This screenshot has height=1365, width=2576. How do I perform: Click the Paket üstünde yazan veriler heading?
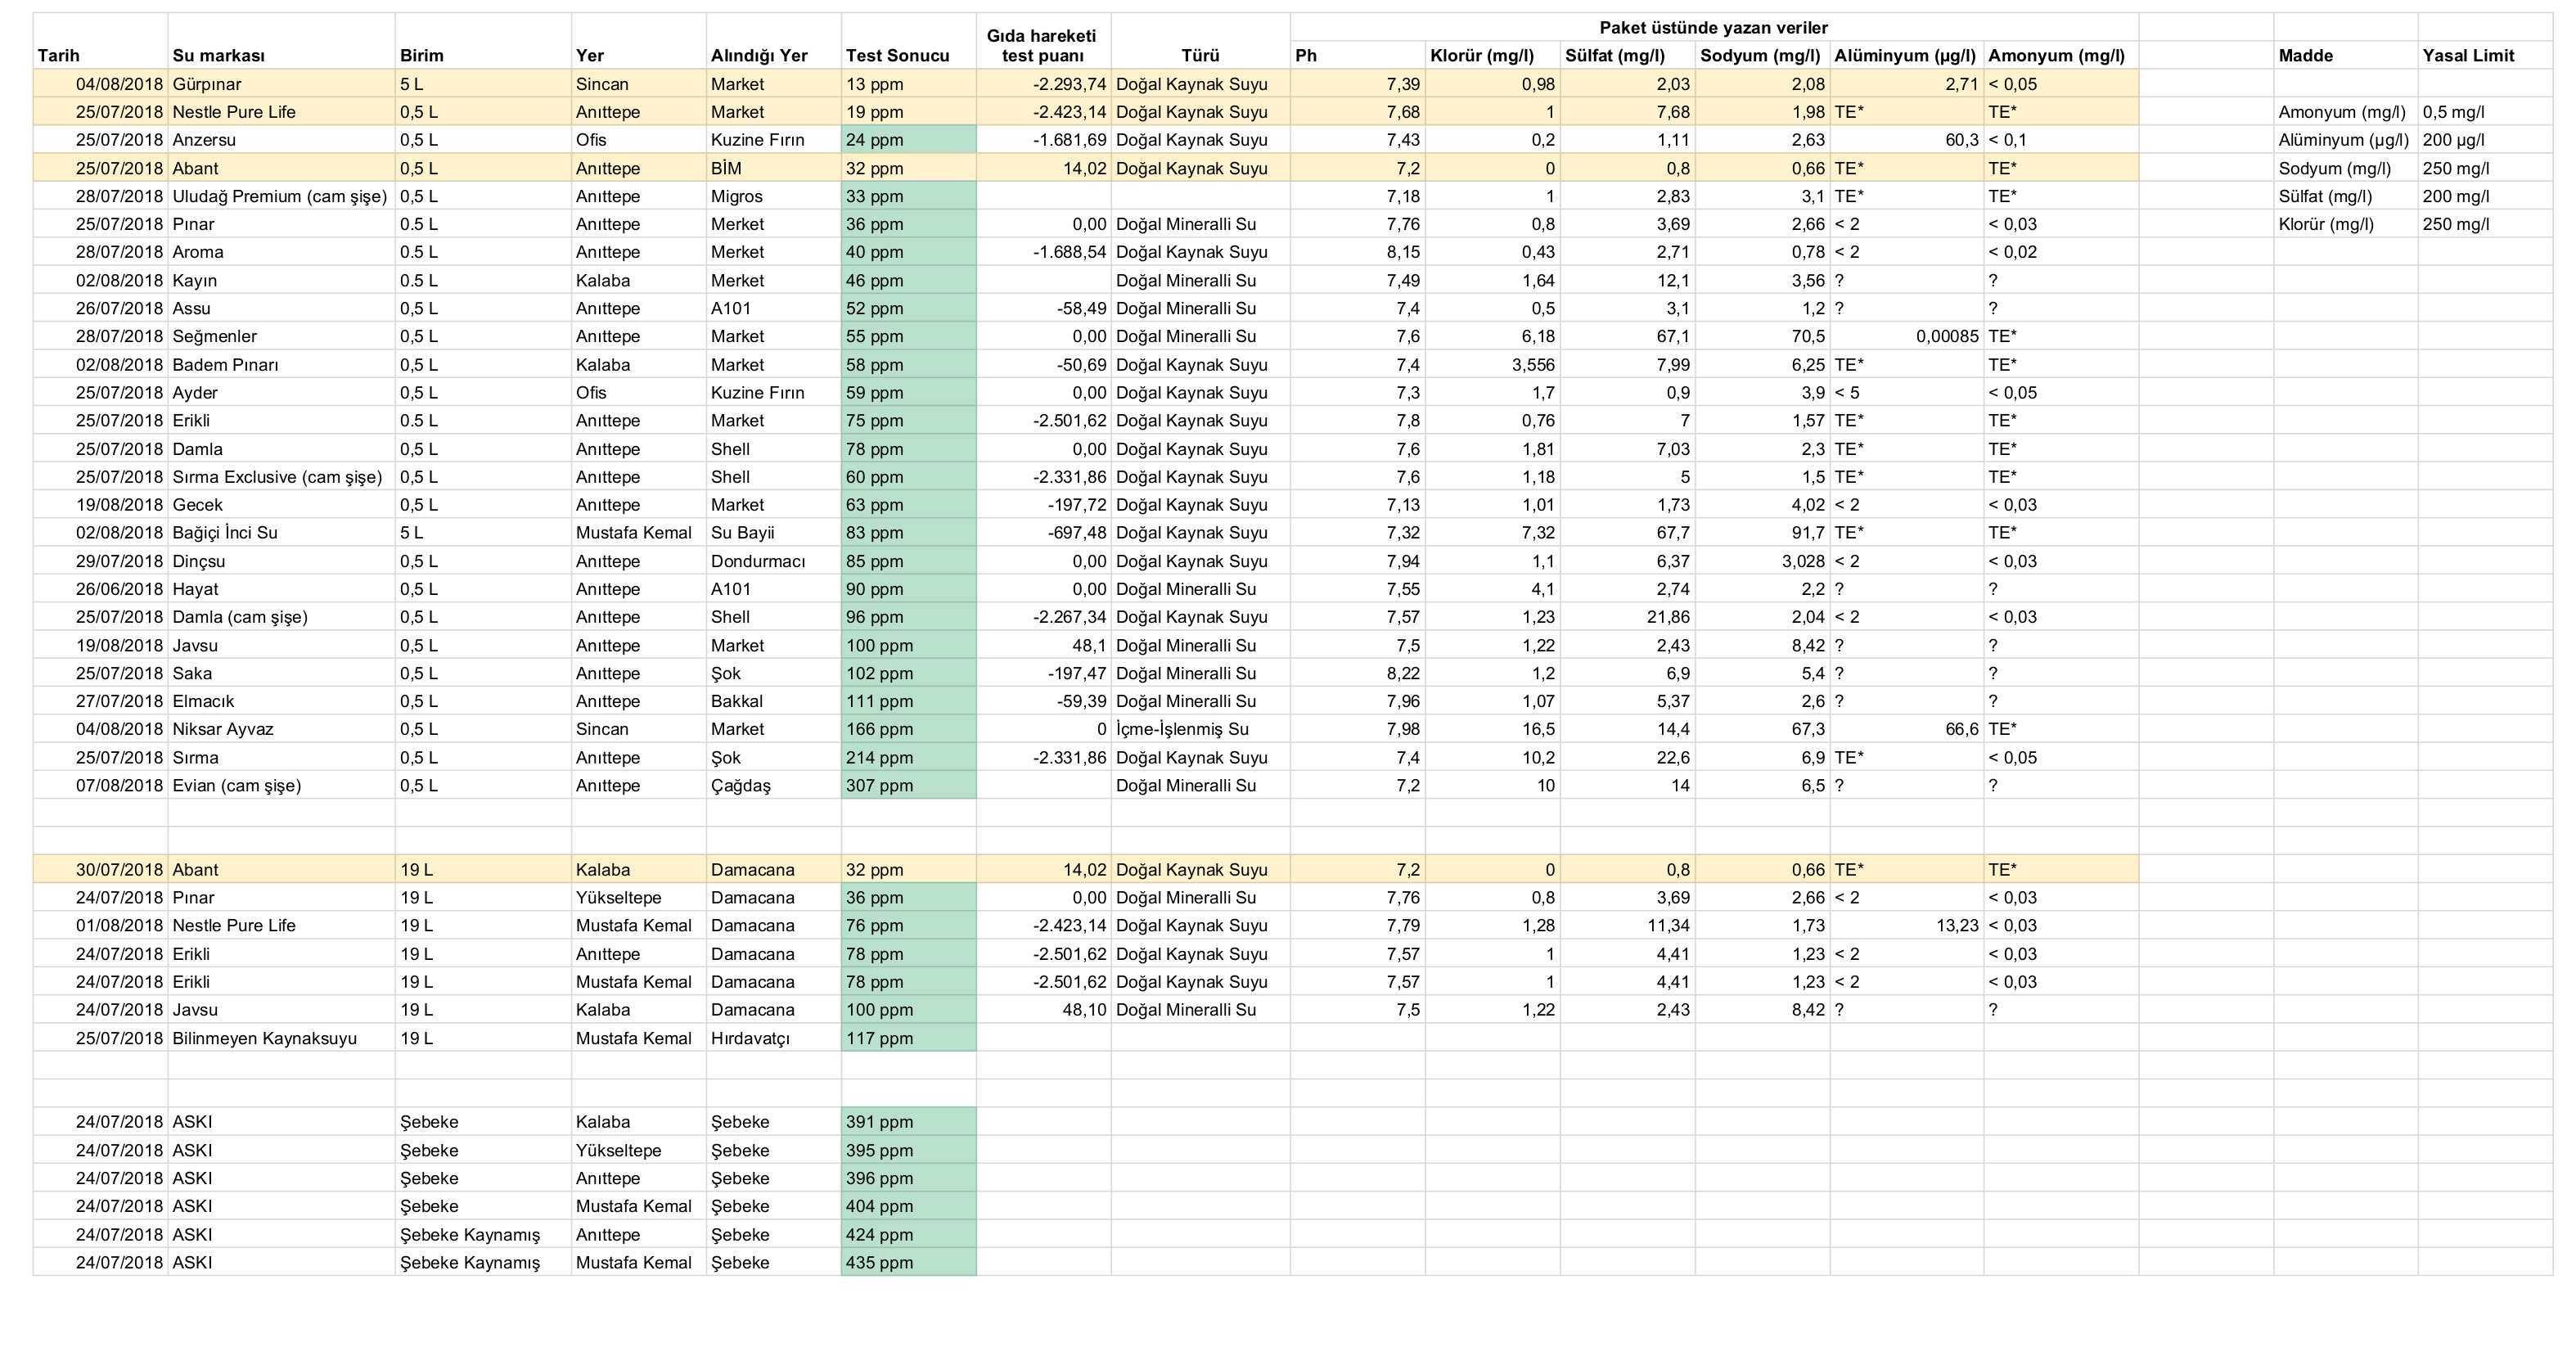(1713, 28)
